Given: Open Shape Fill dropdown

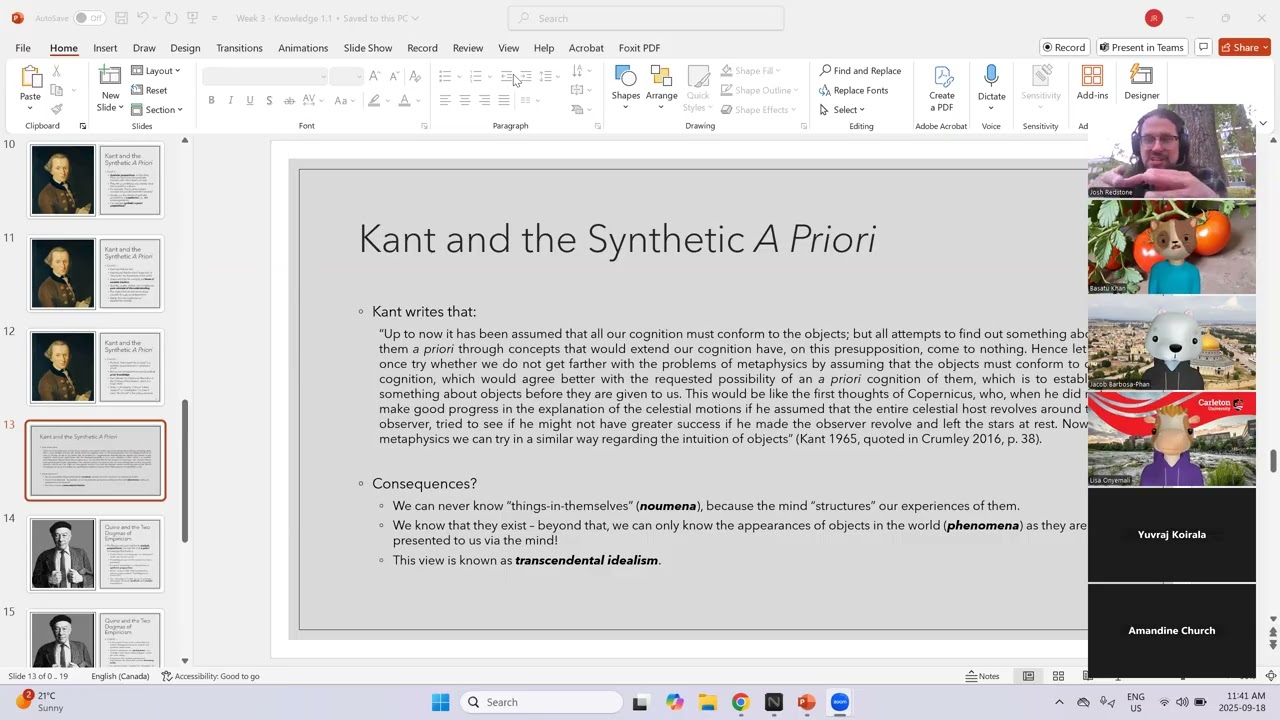Looking at the screenshot, I should [x=750, y=71].
